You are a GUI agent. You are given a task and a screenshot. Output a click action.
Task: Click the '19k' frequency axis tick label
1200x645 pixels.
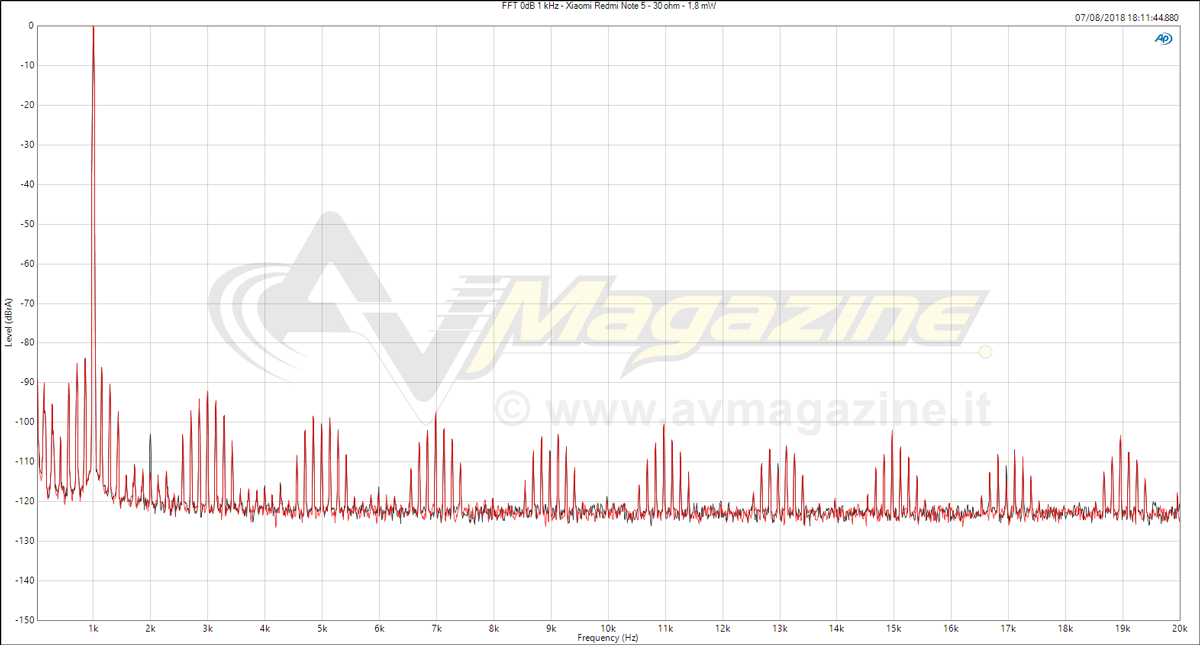[1123, 629]
